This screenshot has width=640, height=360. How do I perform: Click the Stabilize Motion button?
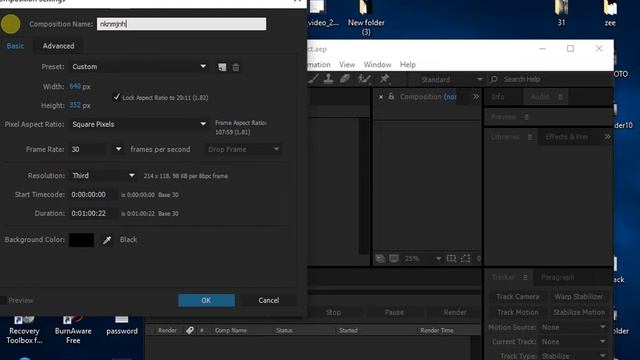pyautogui.click(x=578, y=312)
